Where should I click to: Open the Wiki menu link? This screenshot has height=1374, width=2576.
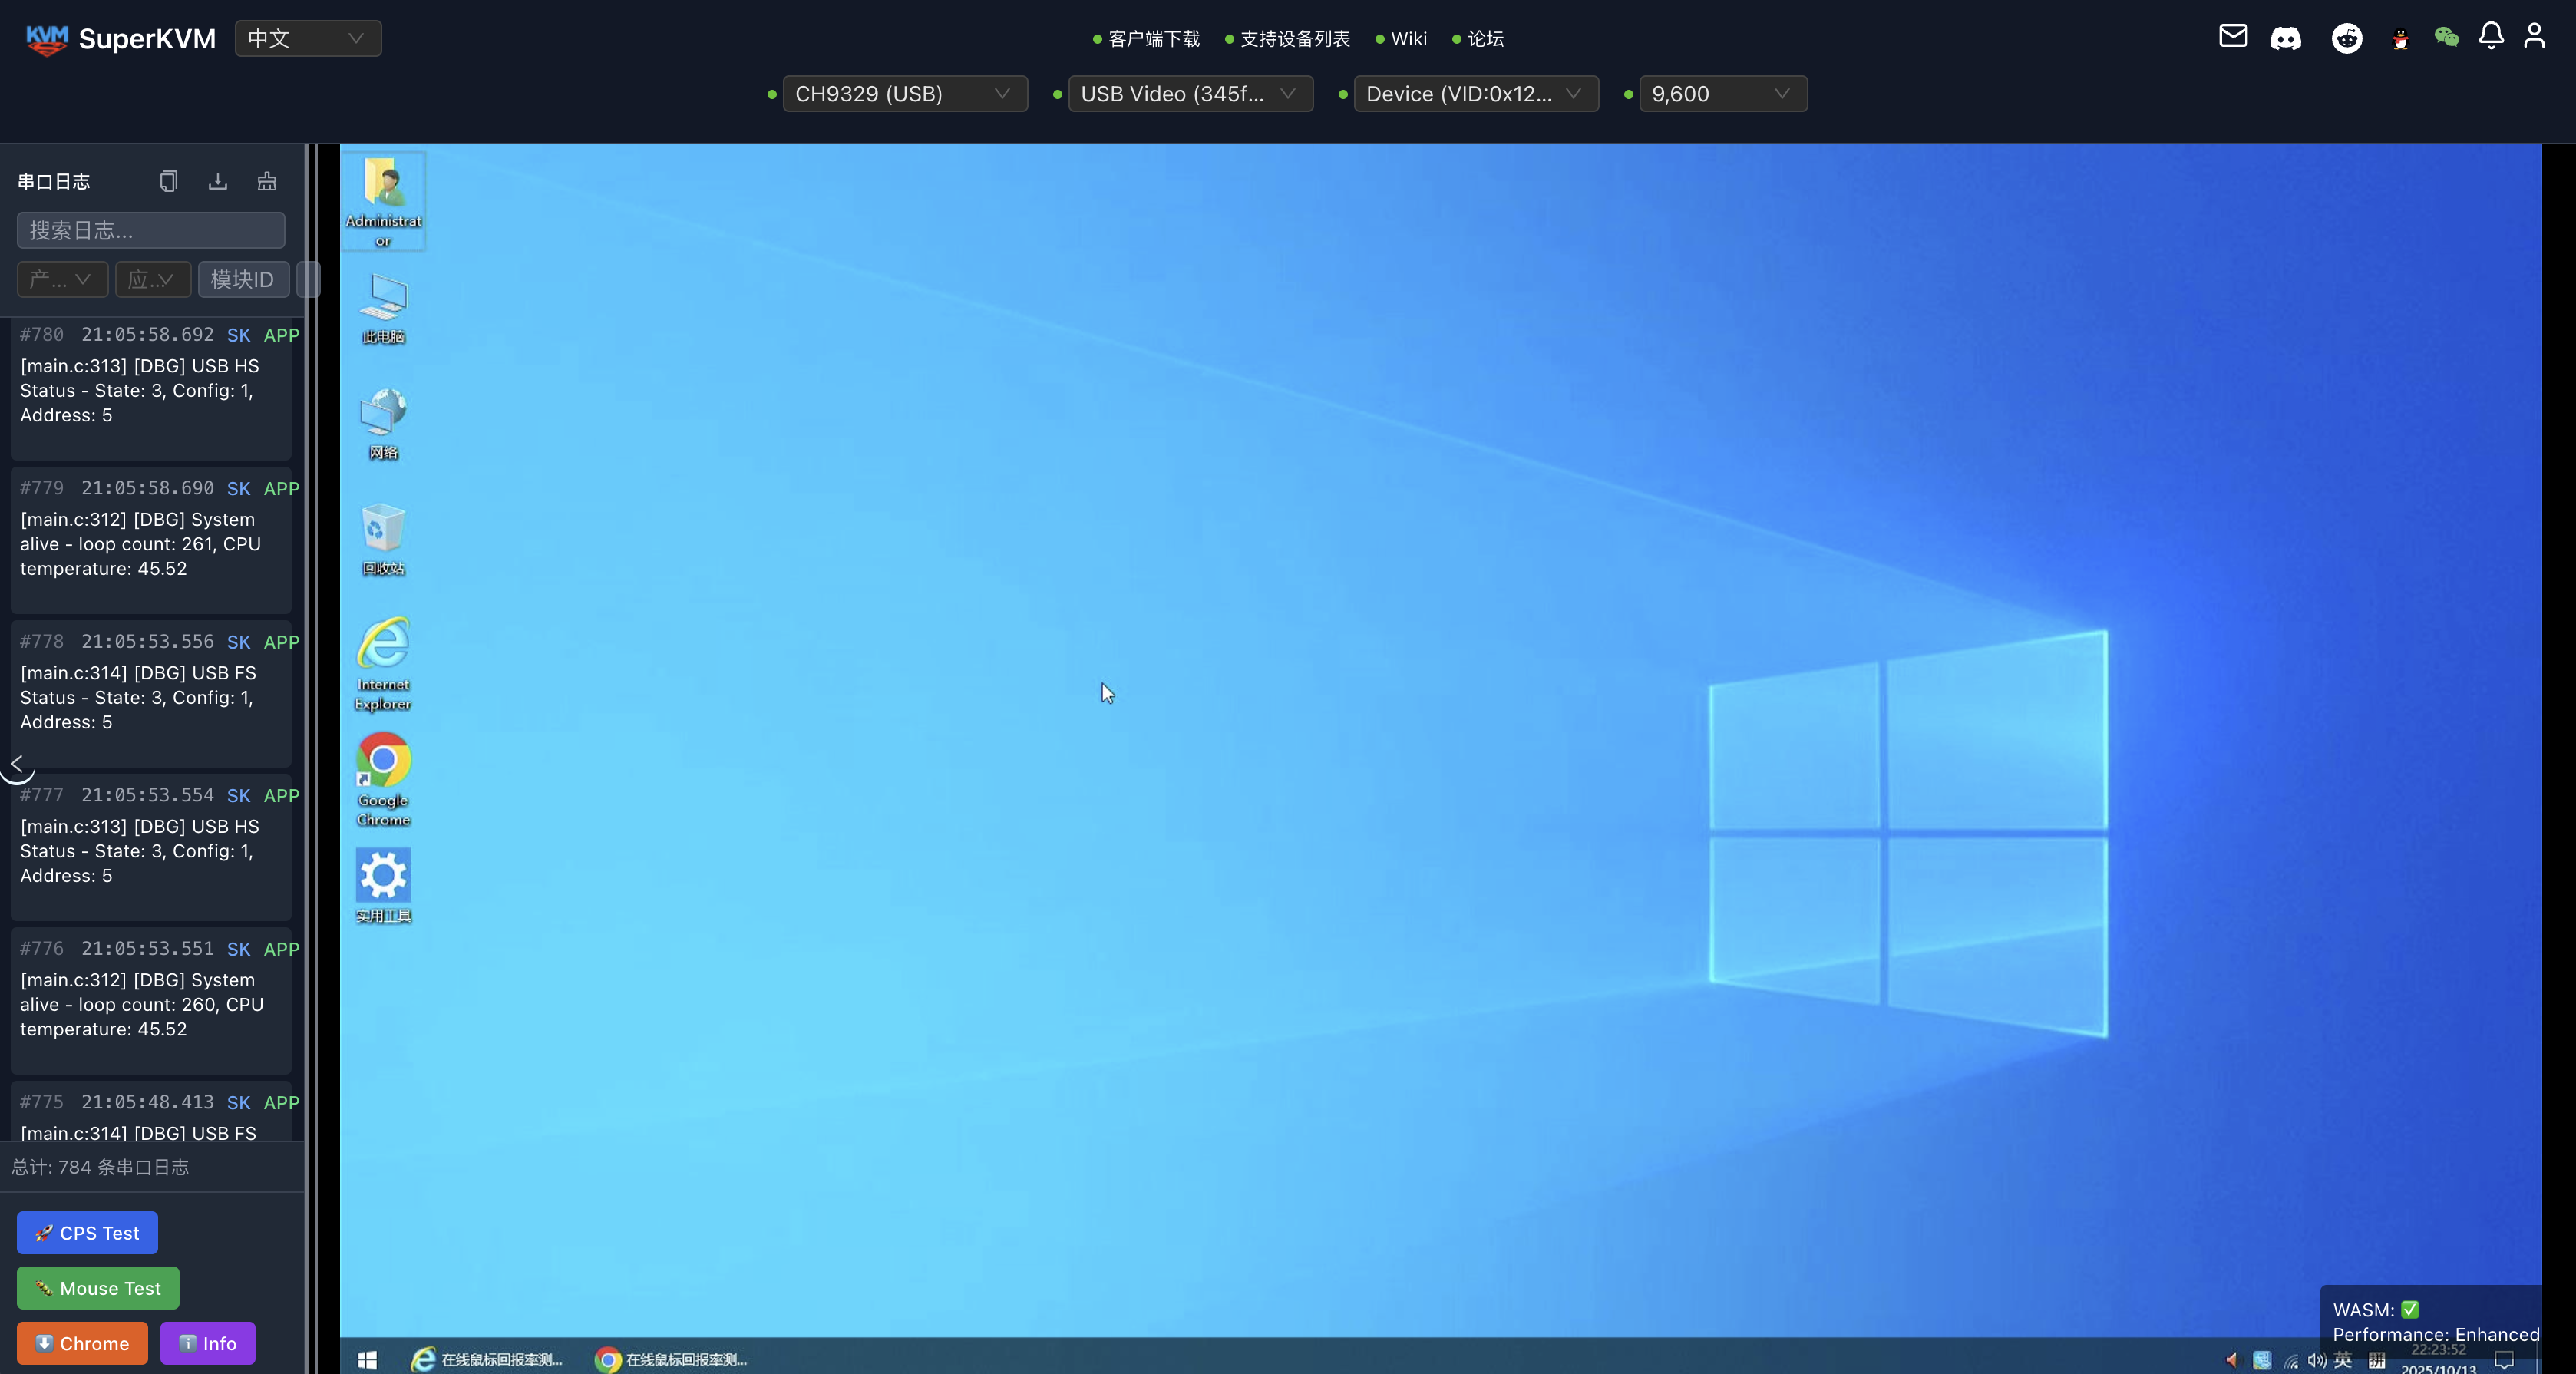point(1408,39)
